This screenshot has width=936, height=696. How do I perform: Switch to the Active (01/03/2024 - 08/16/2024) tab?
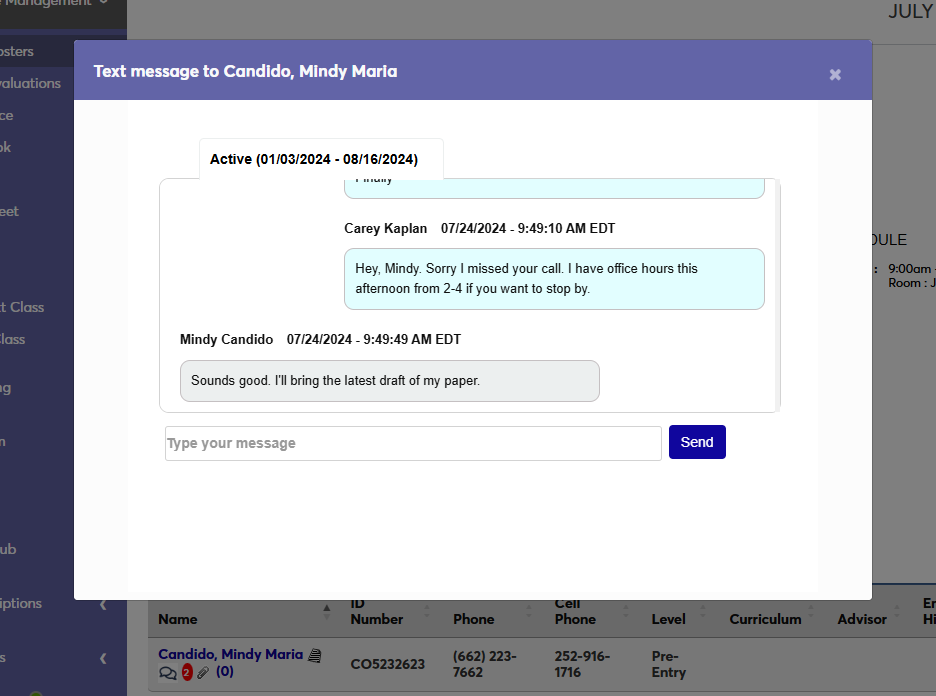[320, 158]
